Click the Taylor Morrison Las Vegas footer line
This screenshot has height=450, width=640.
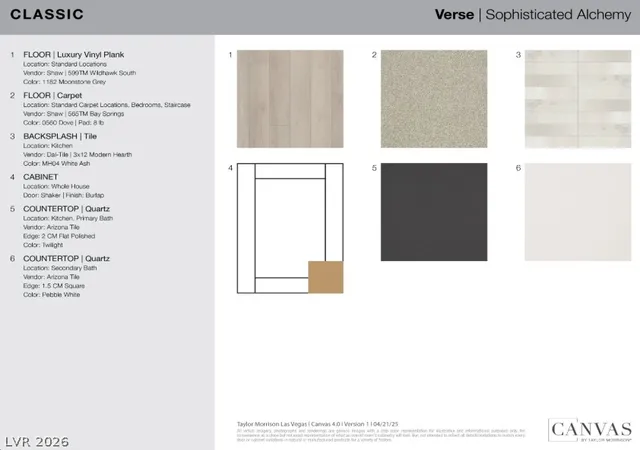[317, 424]
